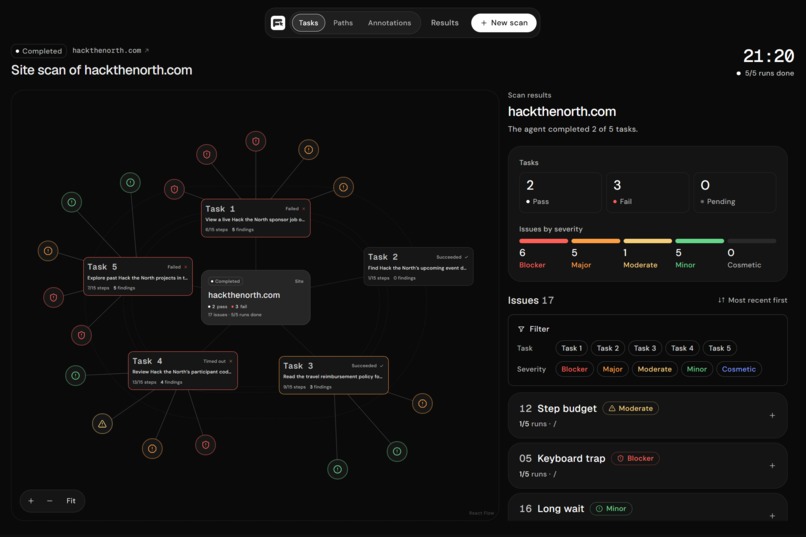Click the 0 Pending tasks card
806x537 pixels.
[x=735, y=192]
